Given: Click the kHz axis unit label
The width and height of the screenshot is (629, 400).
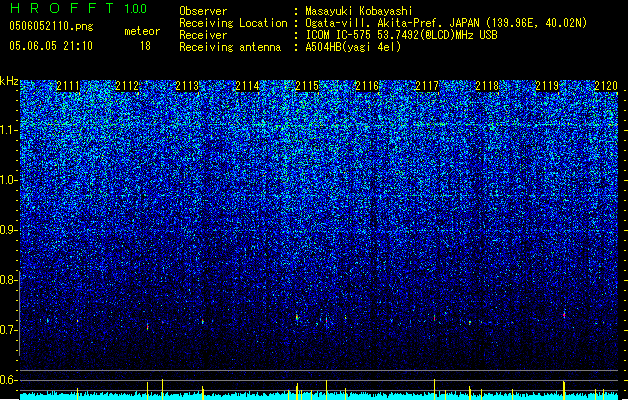Looking at the screenshot, I should 9,81.
